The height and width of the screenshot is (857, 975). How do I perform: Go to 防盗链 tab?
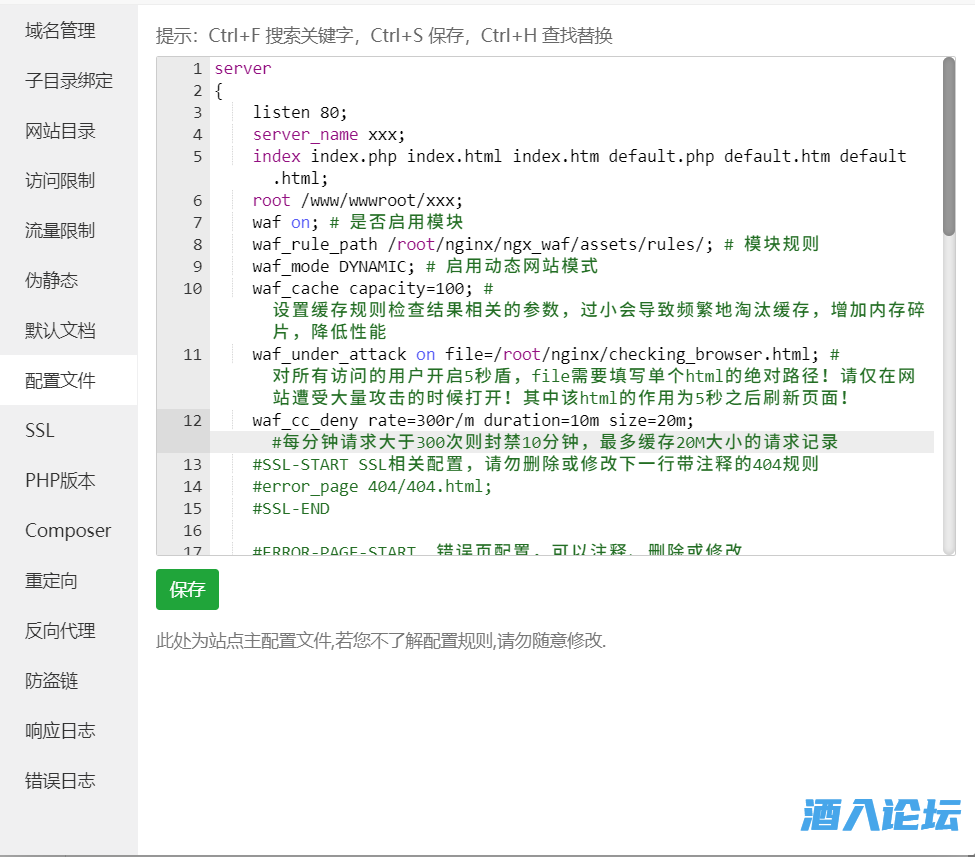(x=51, y=681)
